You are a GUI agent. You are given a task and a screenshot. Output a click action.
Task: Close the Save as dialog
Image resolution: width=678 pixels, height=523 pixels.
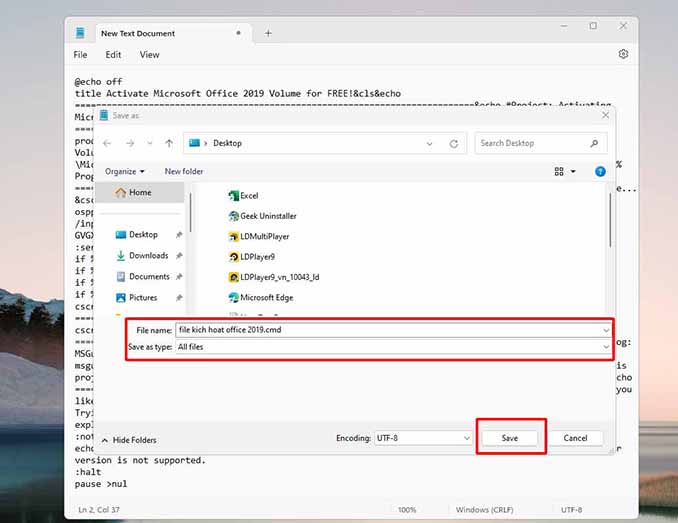tap(605, 115)
